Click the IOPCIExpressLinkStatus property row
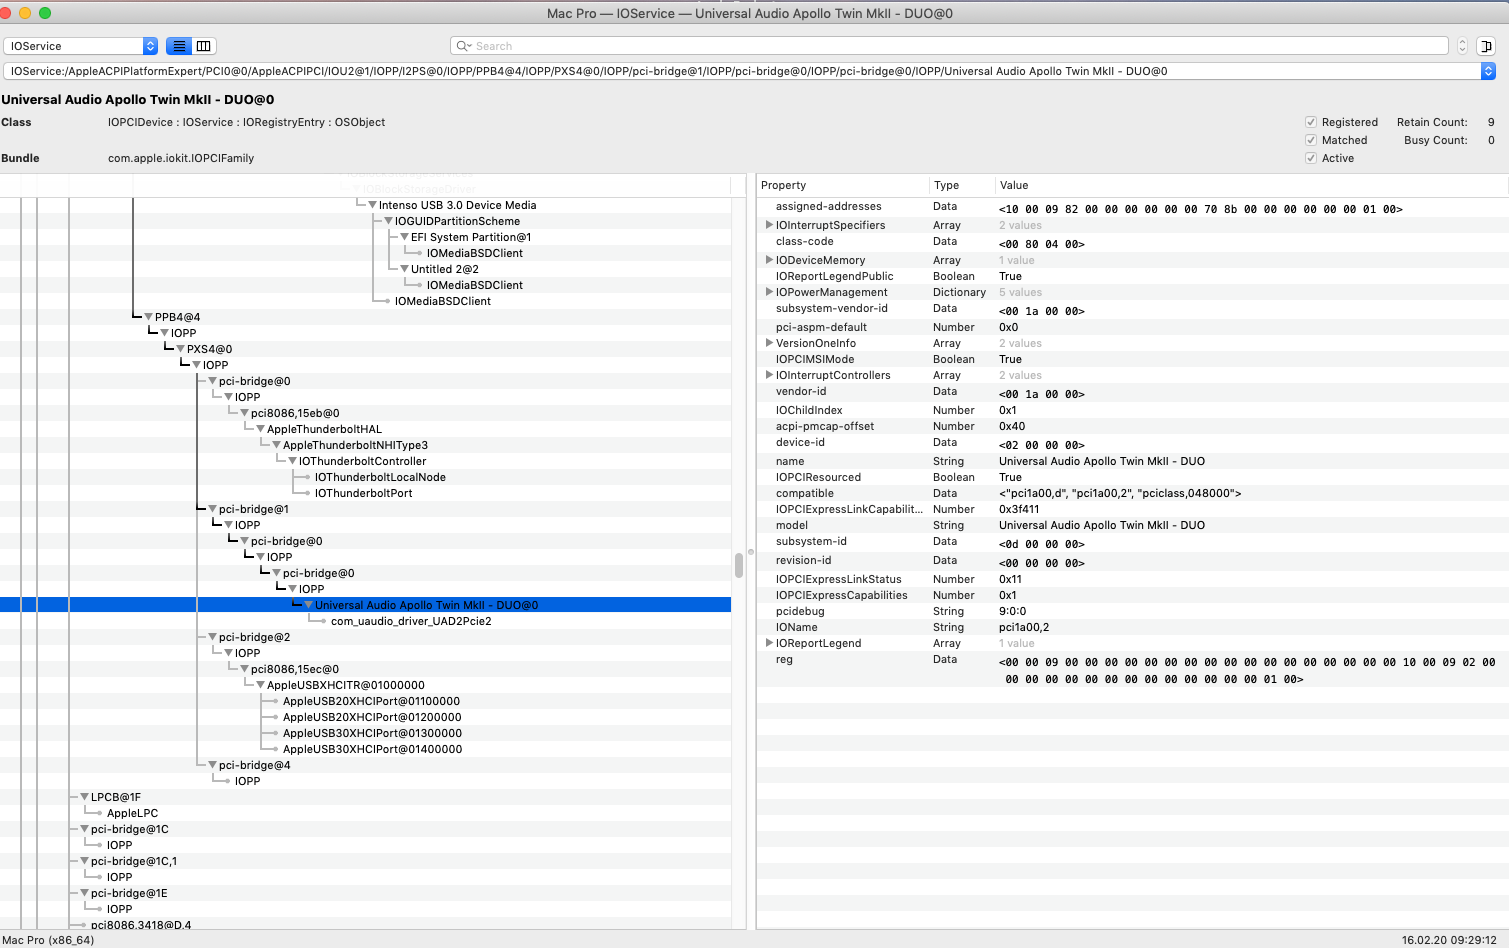Screen dimensions: 1509x948 point(1132,579)
